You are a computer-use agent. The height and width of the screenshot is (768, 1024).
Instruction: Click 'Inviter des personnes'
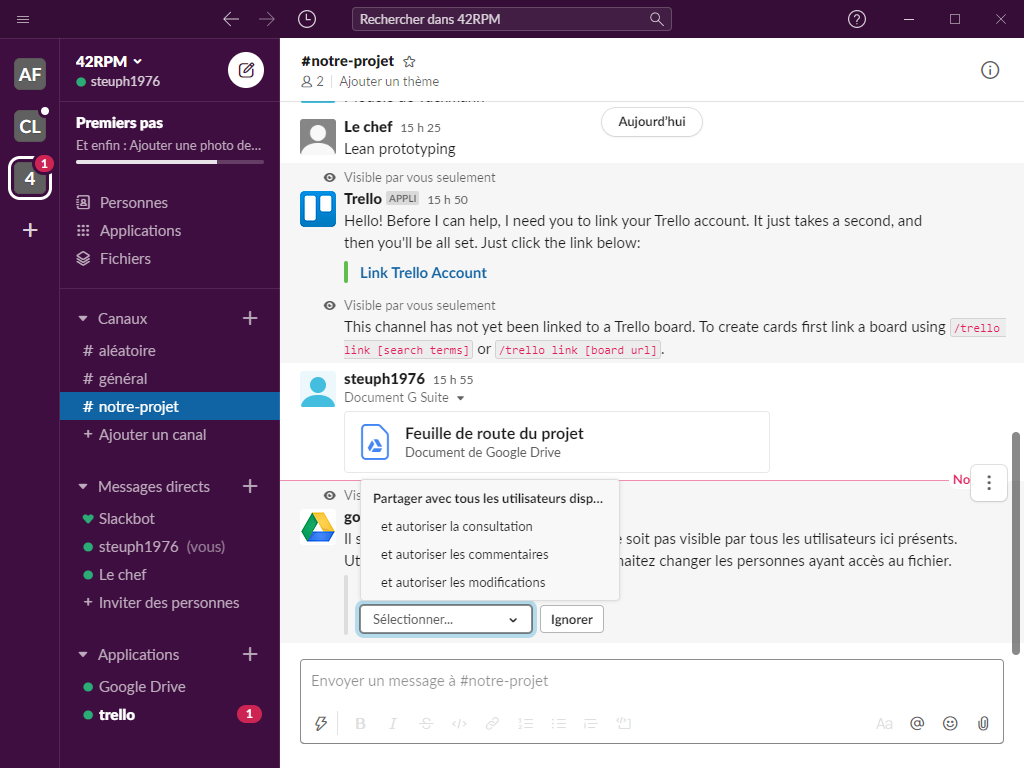pyautogui.click(x=170, y=603)
